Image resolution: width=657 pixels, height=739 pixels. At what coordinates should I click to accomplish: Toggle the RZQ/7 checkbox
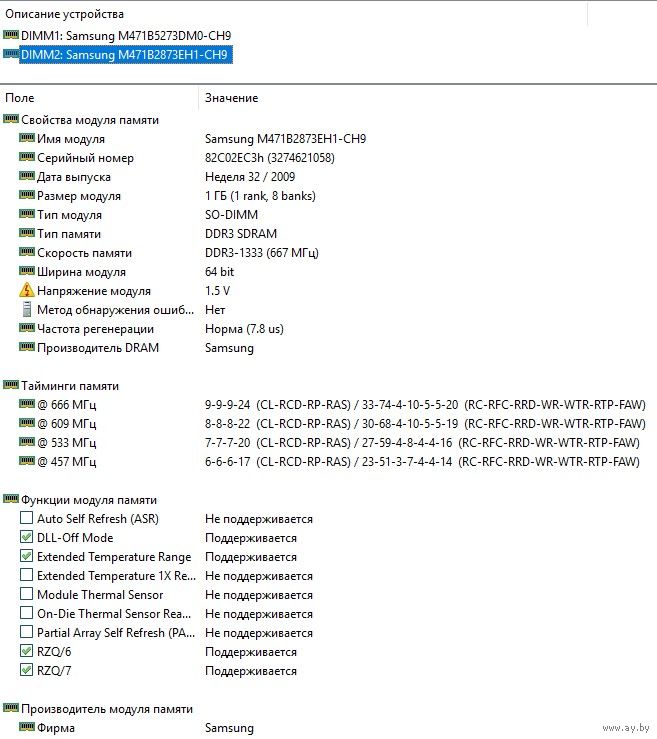tap(26, 670)
